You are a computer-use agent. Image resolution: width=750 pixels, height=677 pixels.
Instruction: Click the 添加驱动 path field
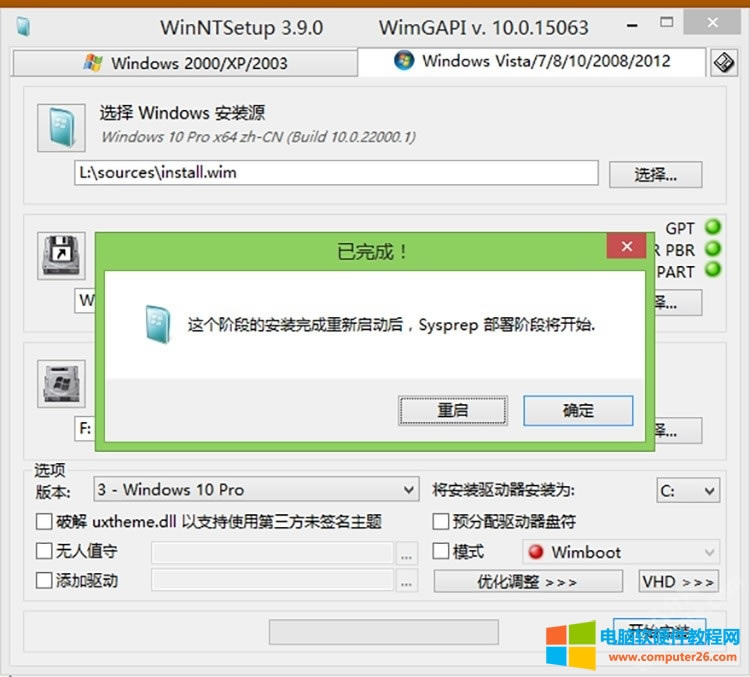273,580
